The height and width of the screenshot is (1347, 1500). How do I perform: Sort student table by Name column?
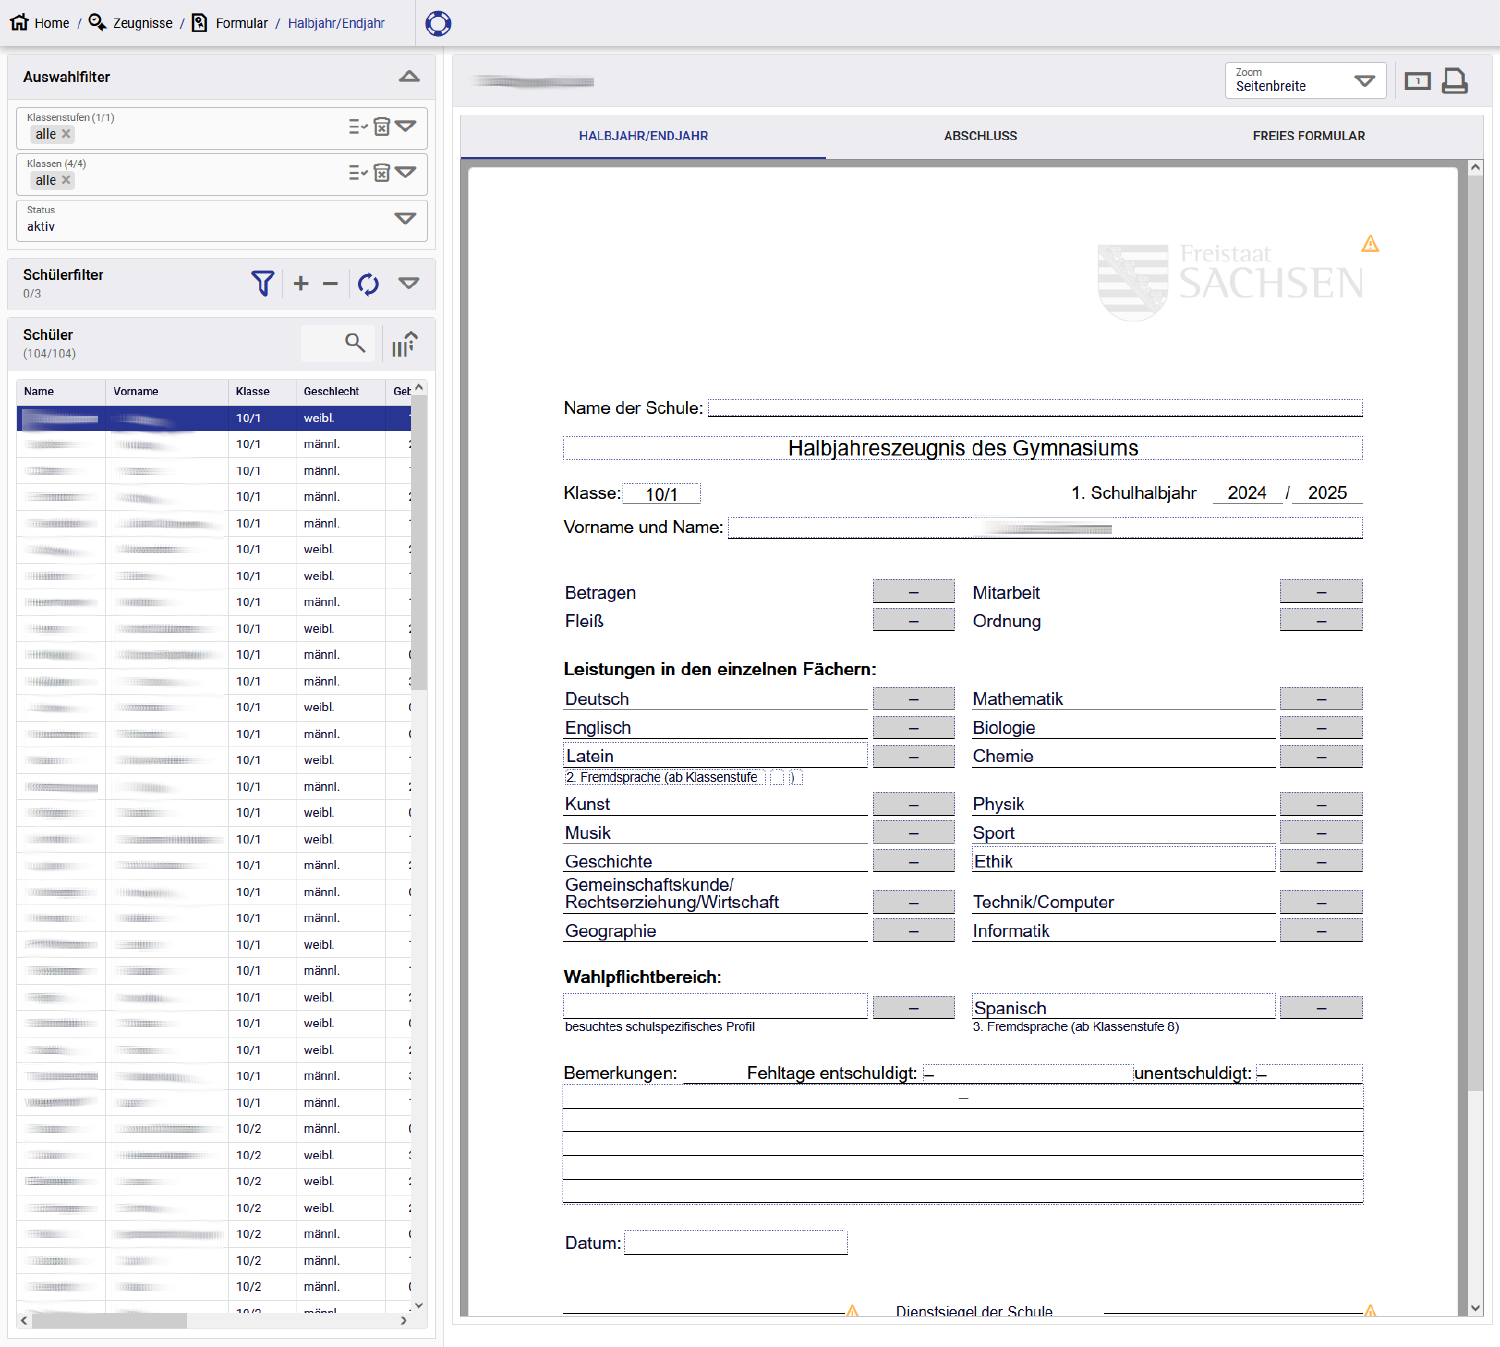tap(61, 391)
